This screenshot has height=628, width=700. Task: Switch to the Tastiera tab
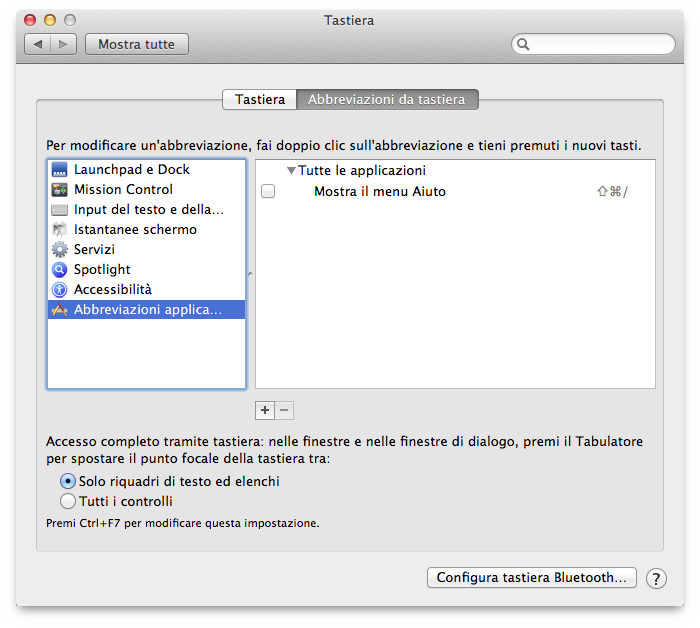click(259, 100)
